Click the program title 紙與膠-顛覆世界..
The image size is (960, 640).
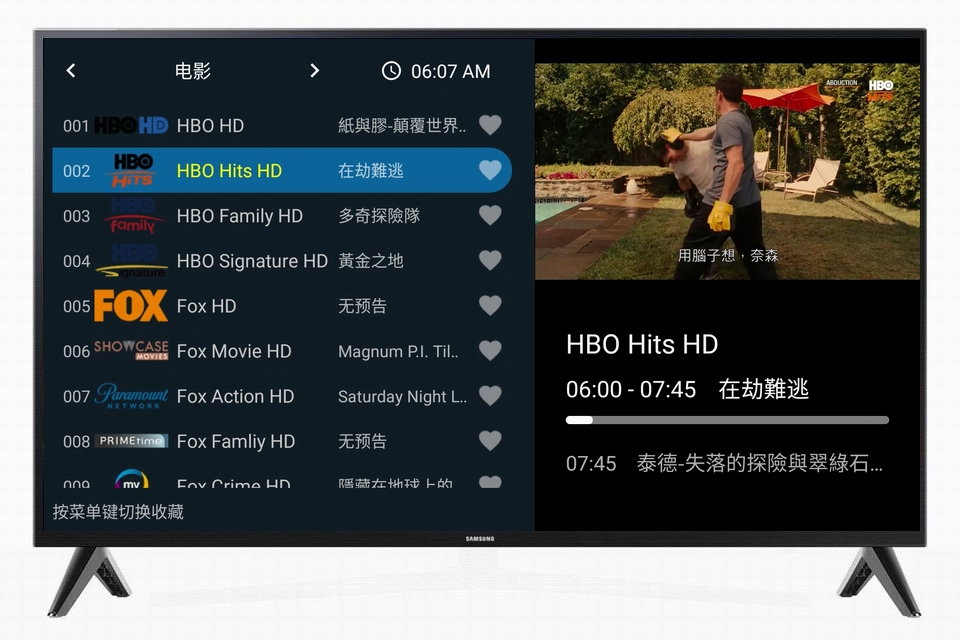tap(402, 126)
